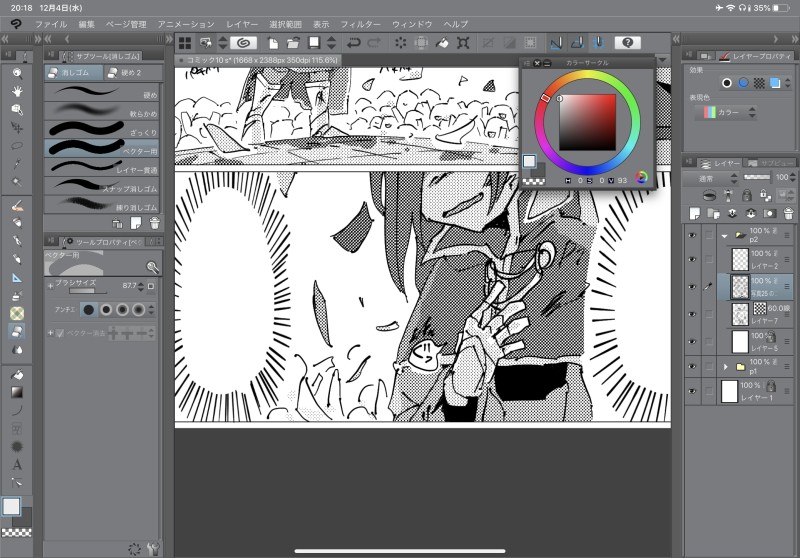This screenshot has height=558, width=800.
Task: Toggle visibility of レイヤー5 layer
Action: 692,341
